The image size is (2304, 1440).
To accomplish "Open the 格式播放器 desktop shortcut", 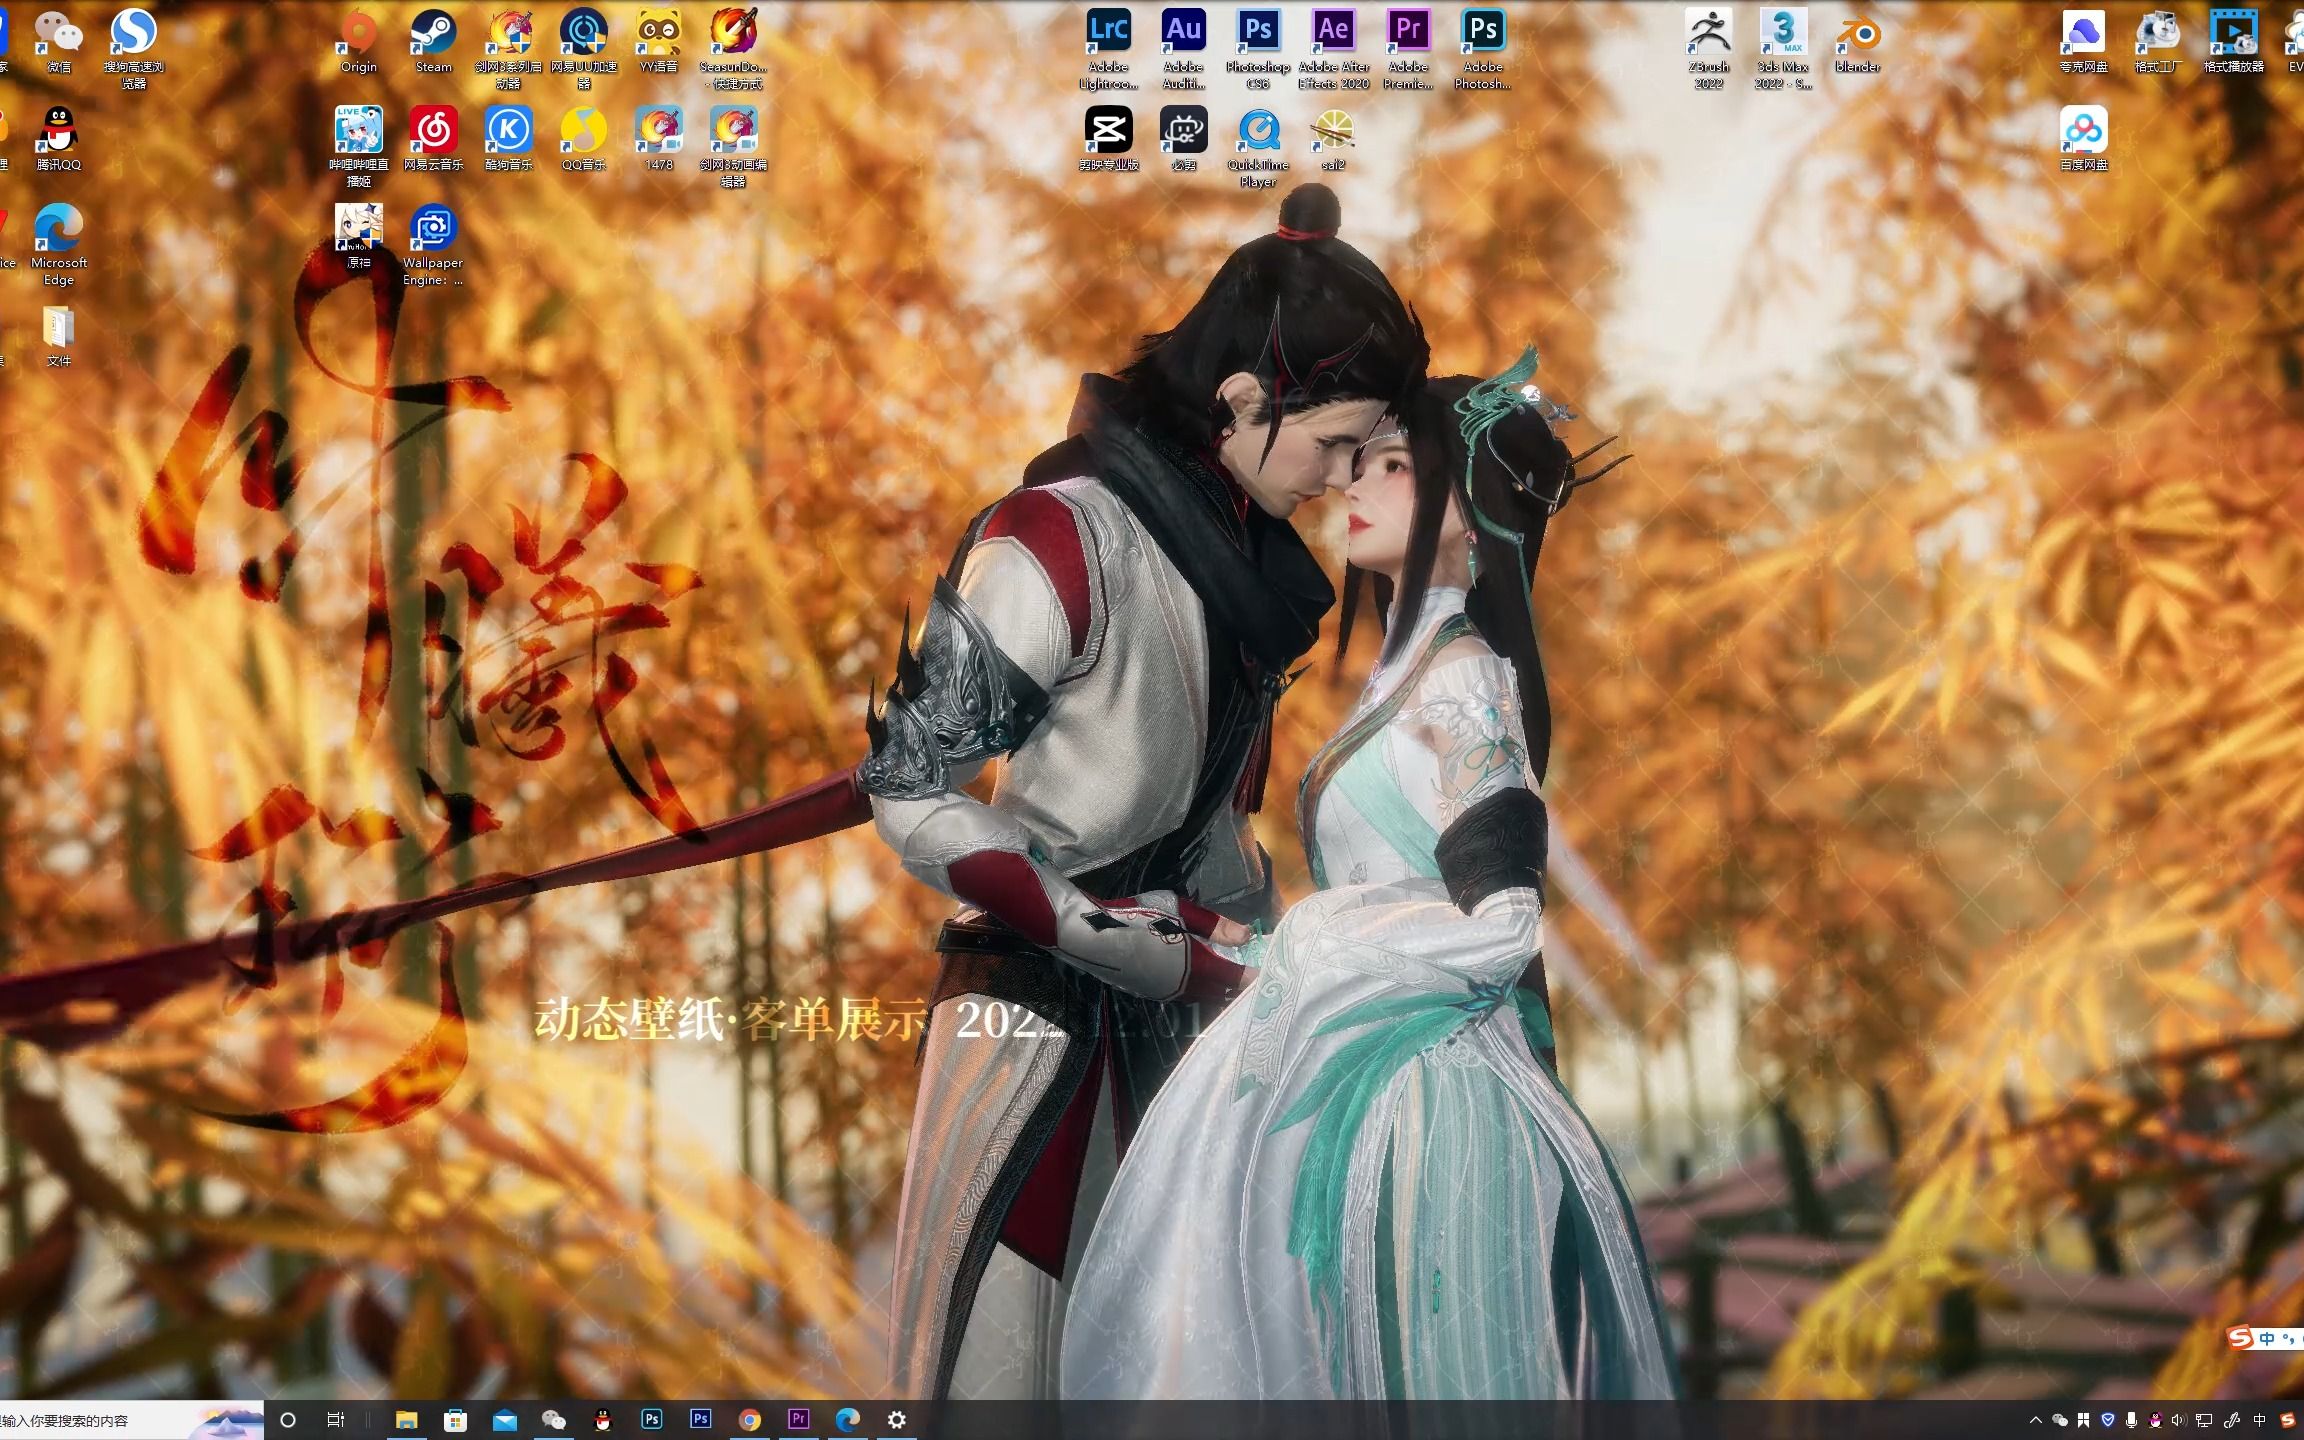I will 2233,41.
